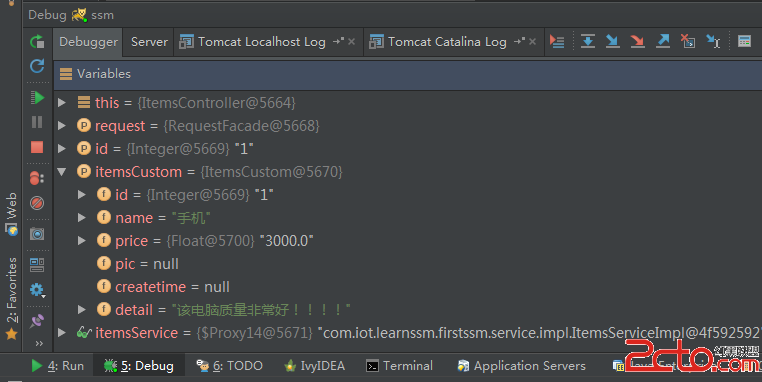The height and width of the screenshot is (382, 762).
Task: Click pin icon on Tomcat Catalina Log tab
Action: coord(519,42)
